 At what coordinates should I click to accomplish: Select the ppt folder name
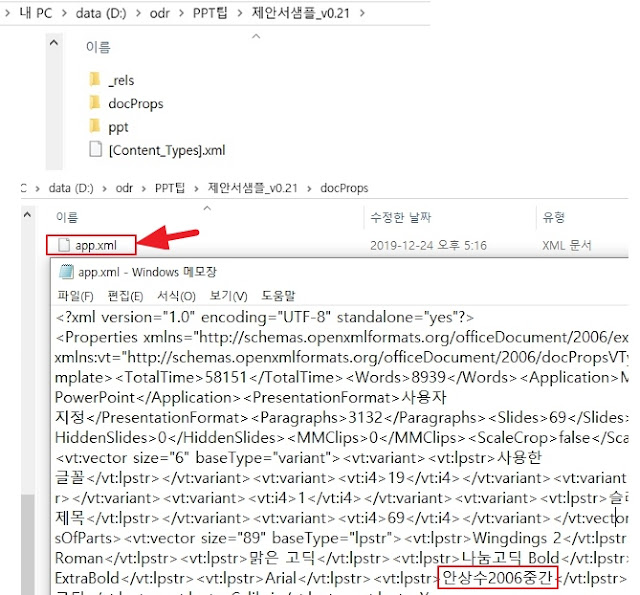[118, 127]
